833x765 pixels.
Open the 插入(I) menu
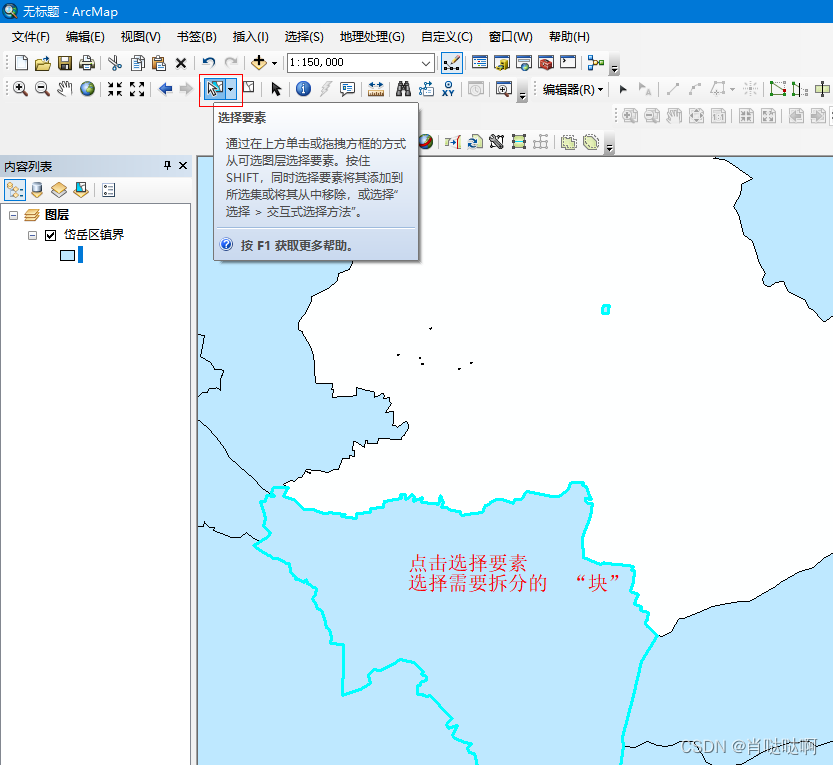tap(250, 37)
